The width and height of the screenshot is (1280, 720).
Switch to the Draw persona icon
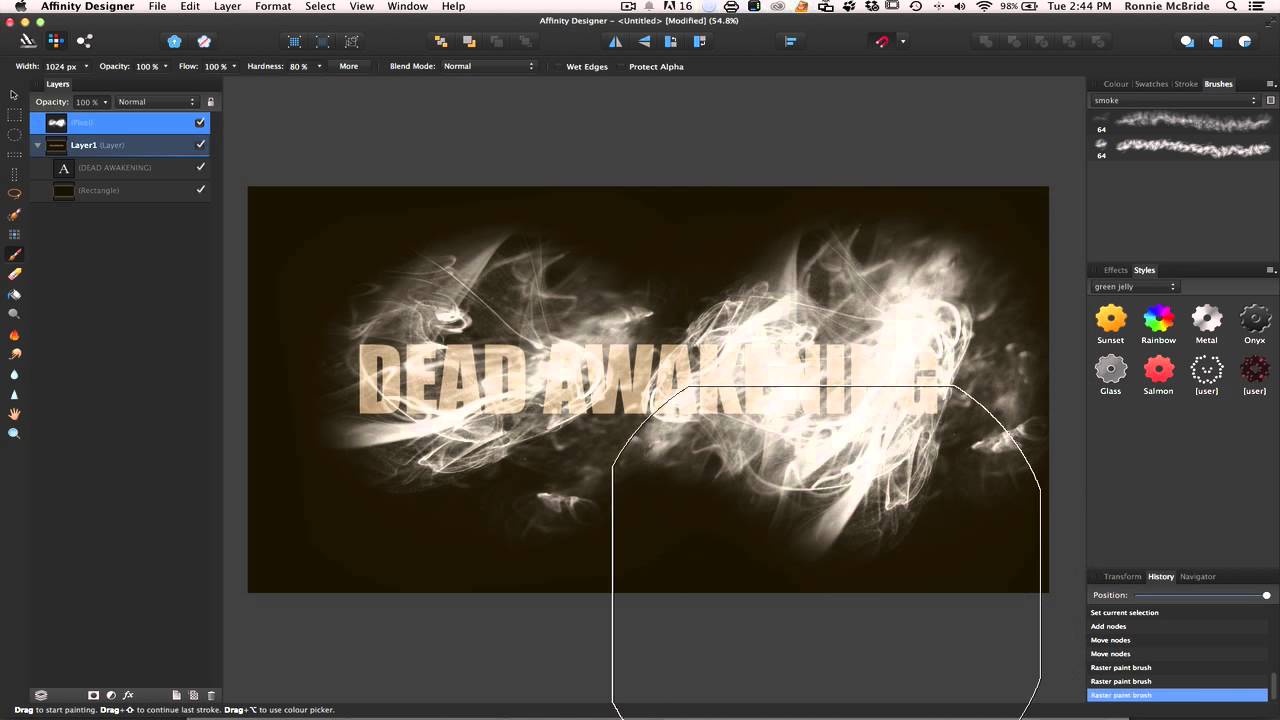(x=27, y=41)
